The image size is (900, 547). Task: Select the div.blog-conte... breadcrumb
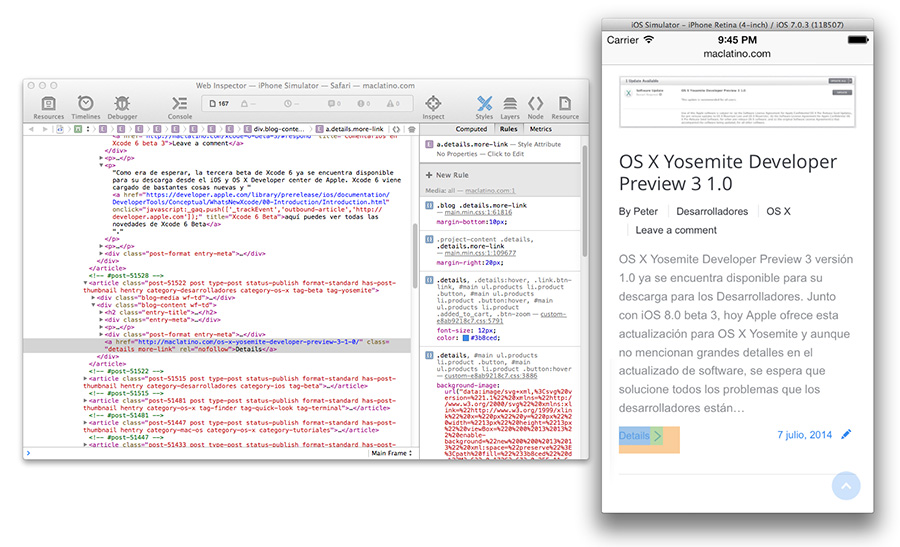[x=274, y=129]
